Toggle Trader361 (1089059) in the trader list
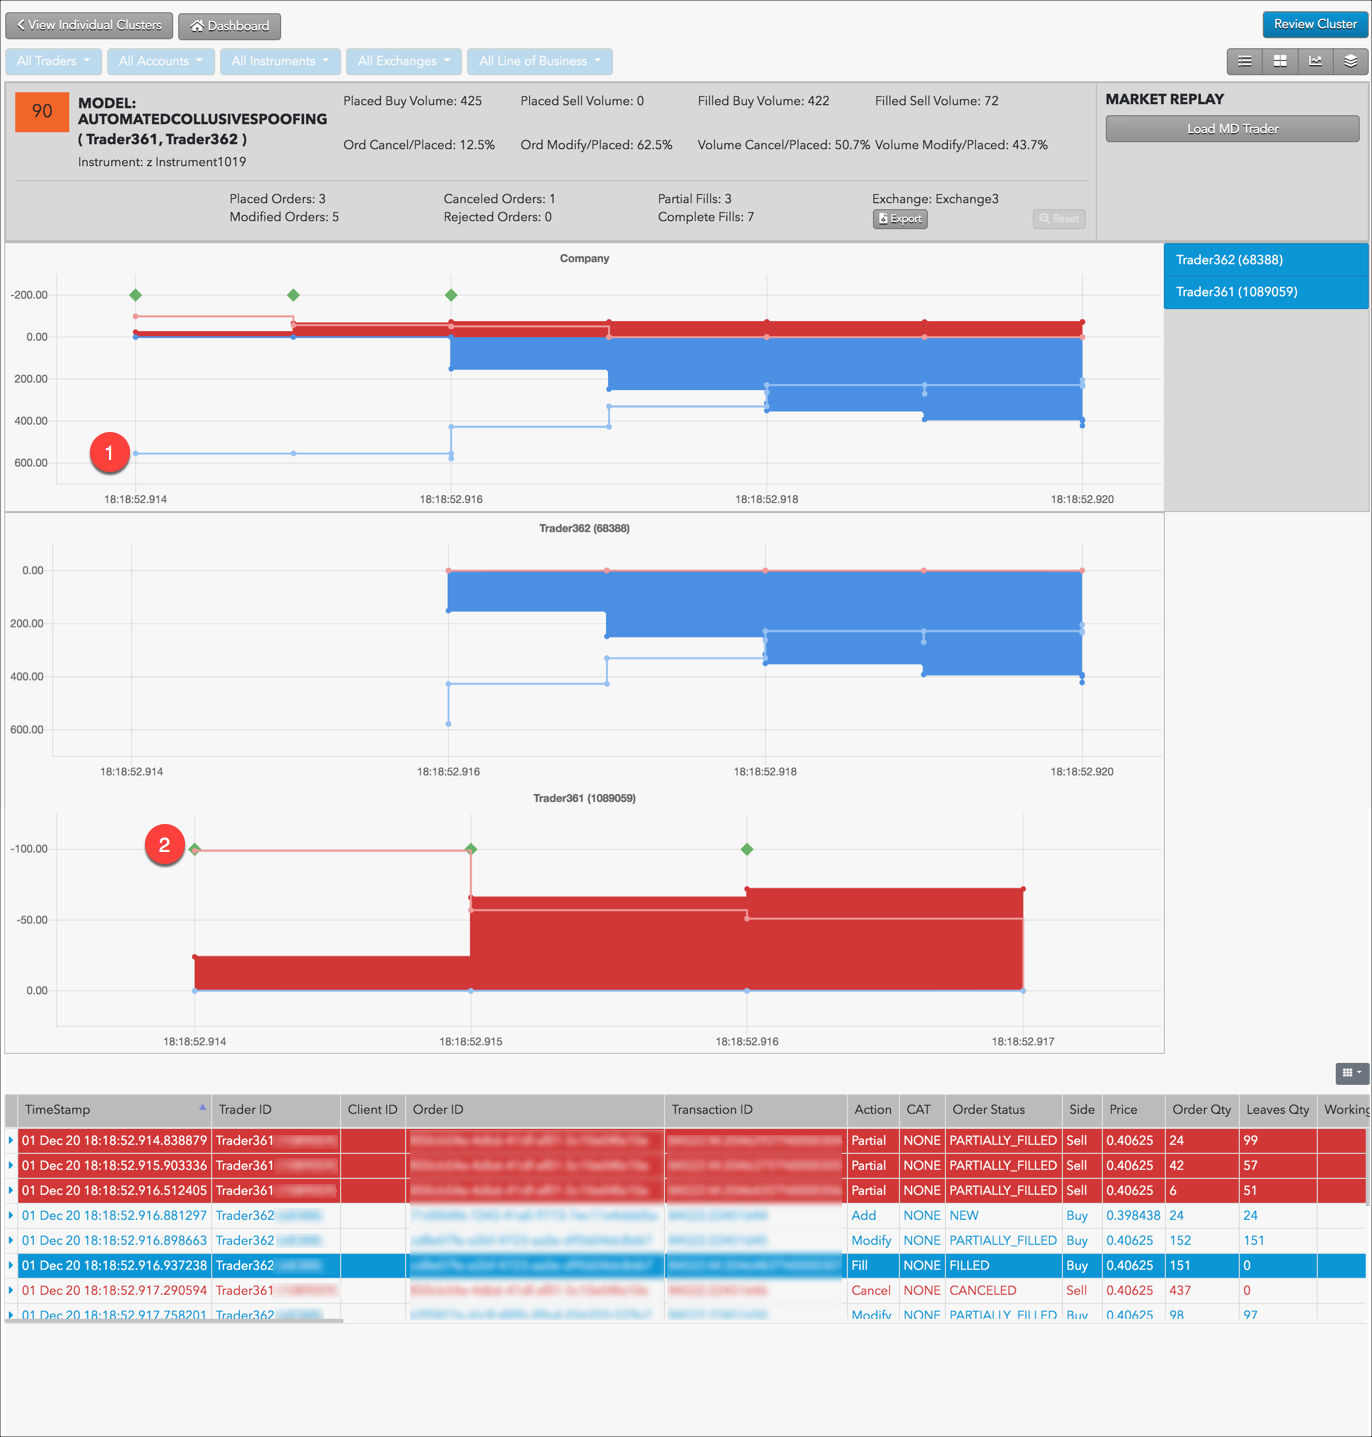 point(1266,292)
